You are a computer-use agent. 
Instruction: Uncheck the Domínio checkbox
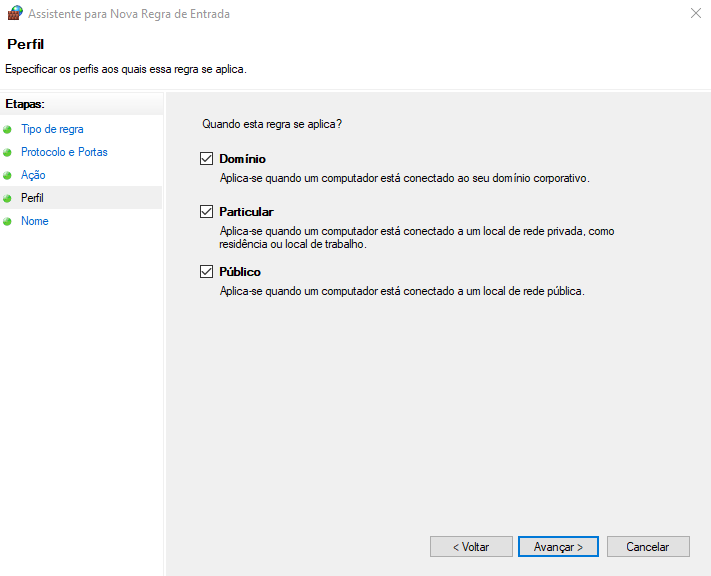[x=207, y=159]
